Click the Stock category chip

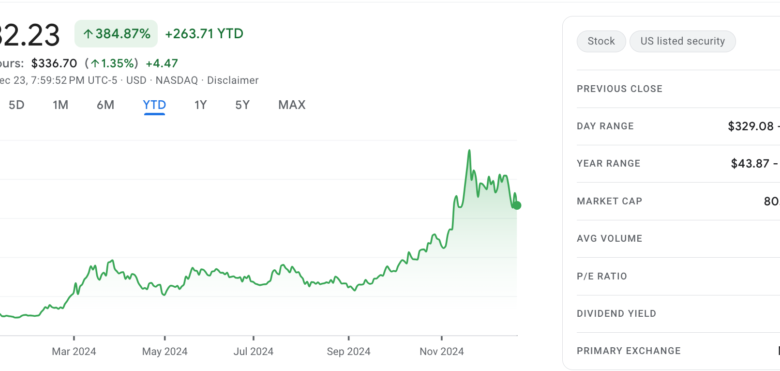[601, 41]
